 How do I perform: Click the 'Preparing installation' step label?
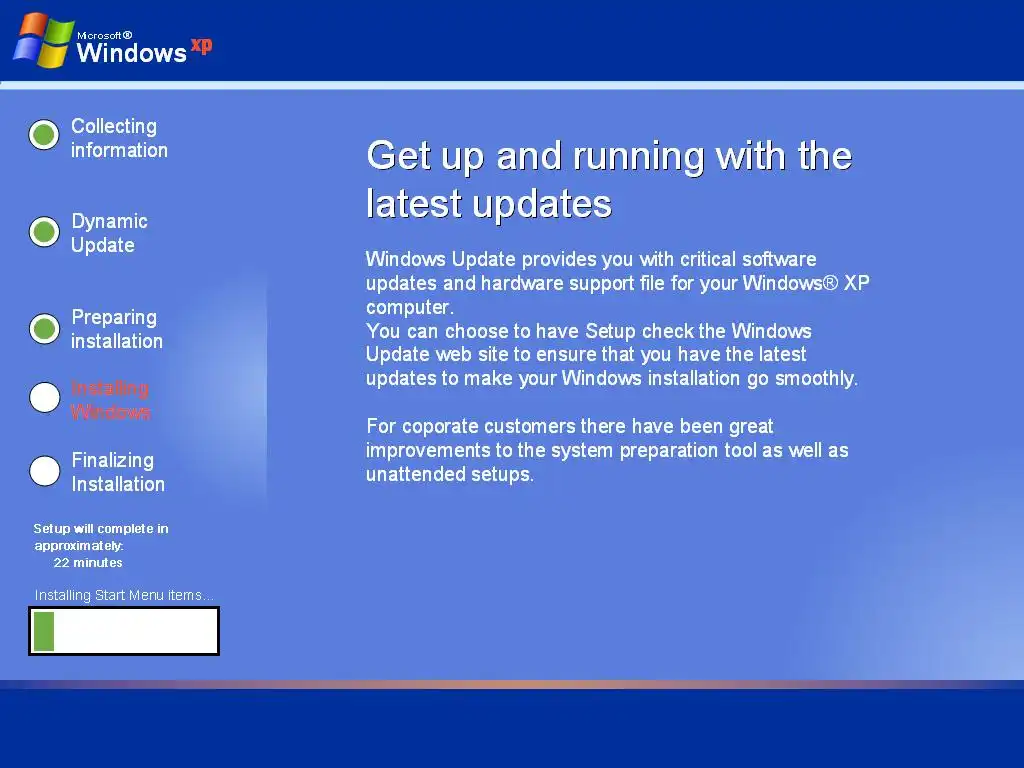tap(117, 328)
